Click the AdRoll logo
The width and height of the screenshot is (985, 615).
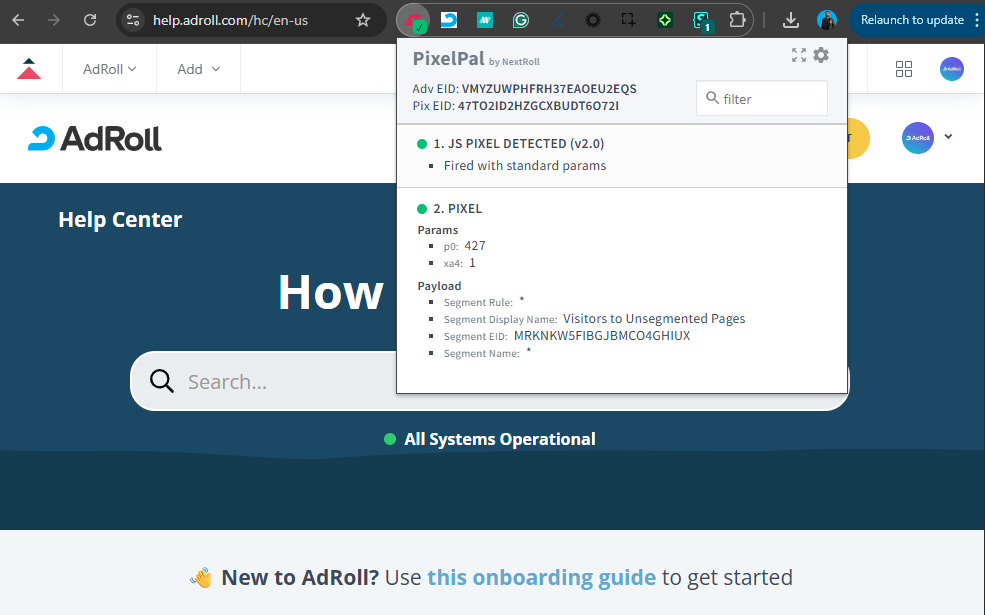click(x=95, y=138)
